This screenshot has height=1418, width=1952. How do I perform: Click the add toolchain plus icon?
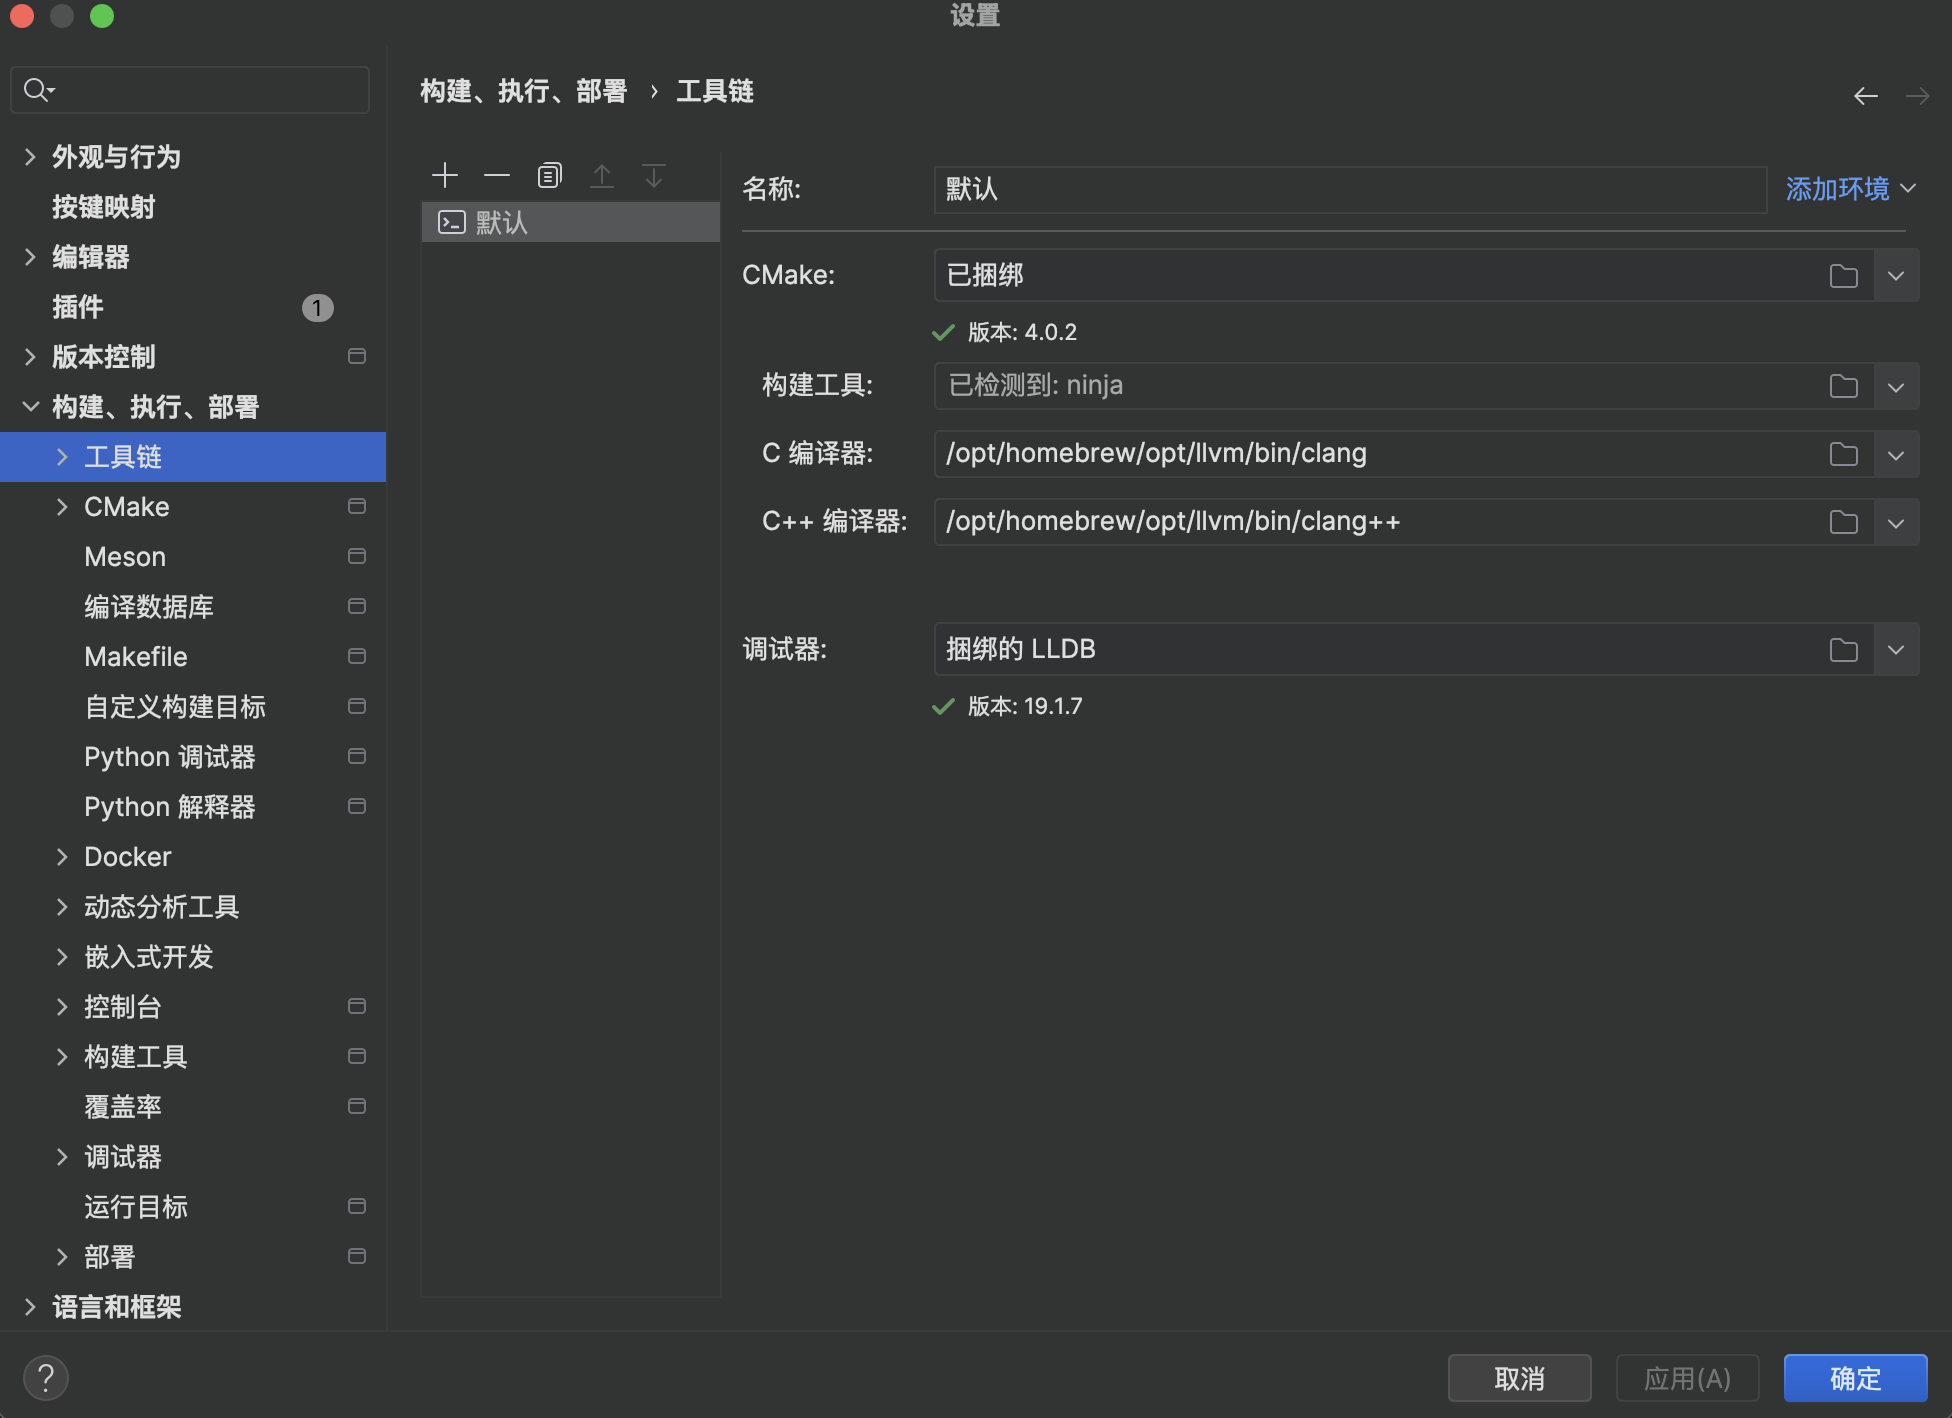tap(445, 176)
